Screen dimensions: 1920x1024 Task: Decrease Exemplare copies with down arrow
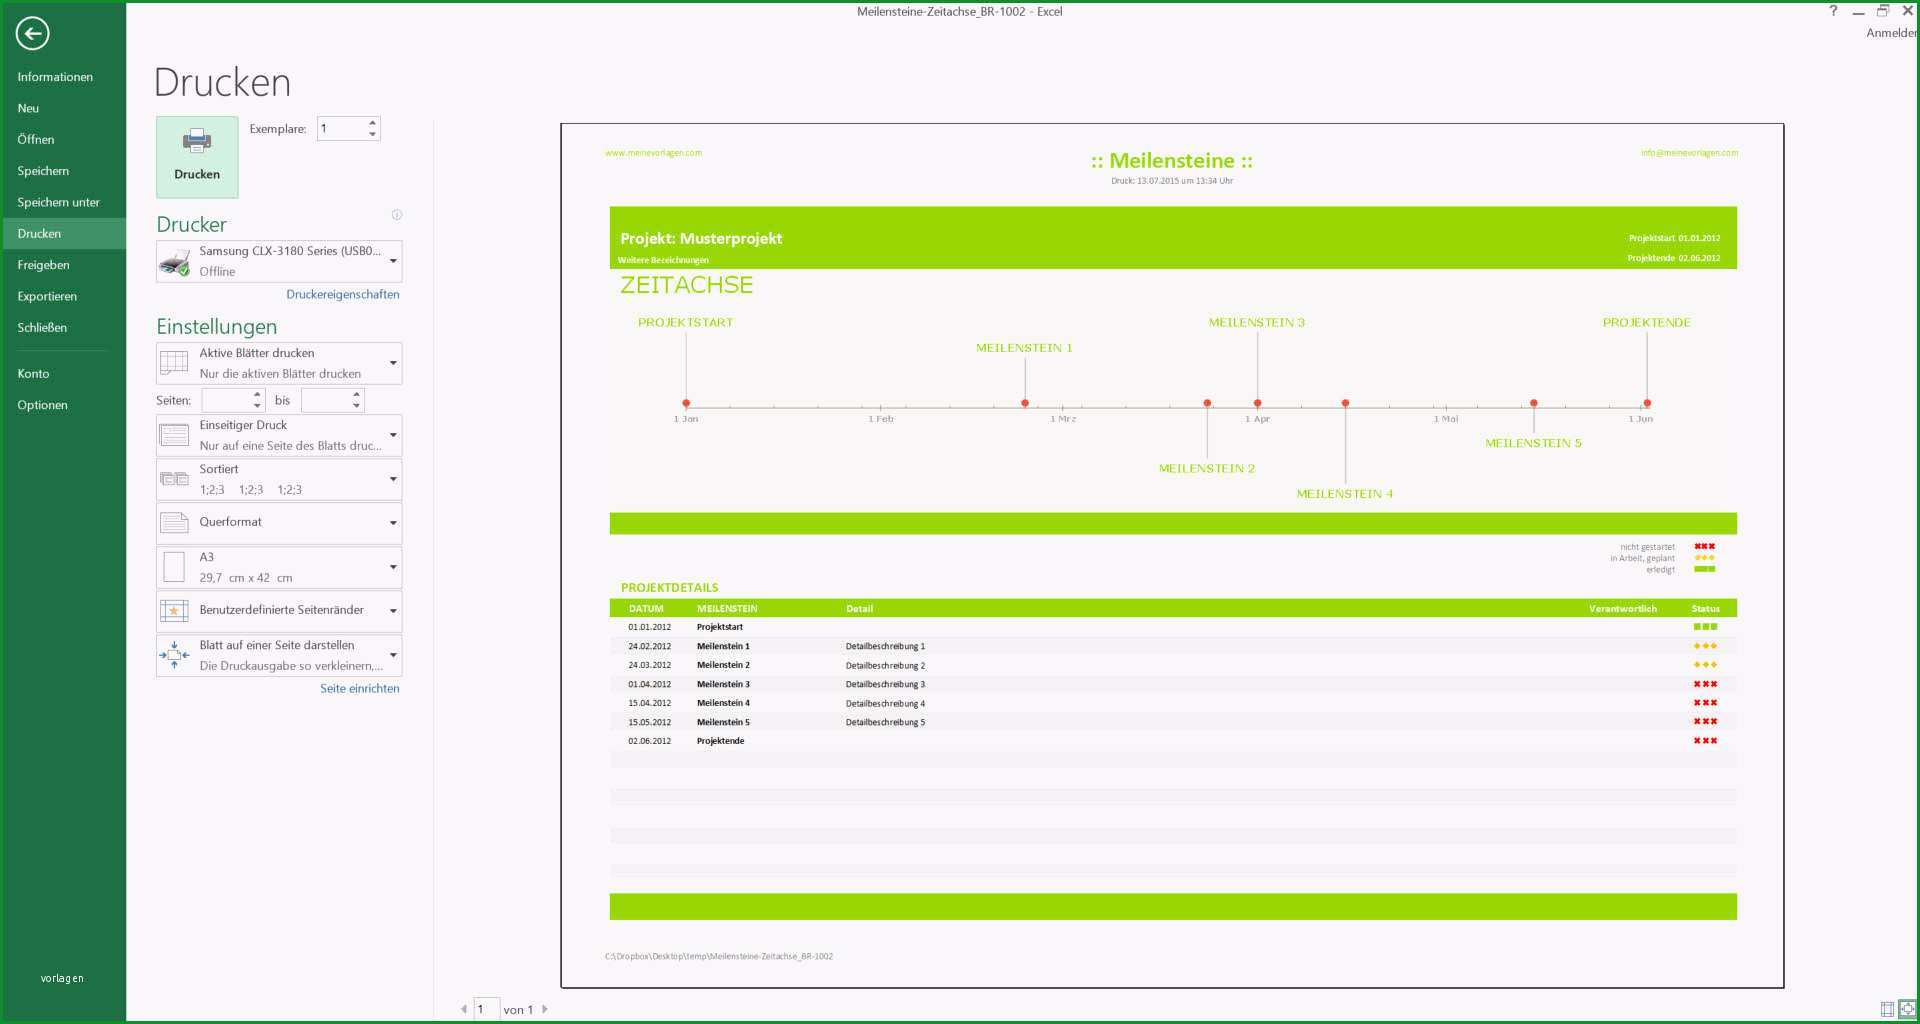tap(372, 134)
